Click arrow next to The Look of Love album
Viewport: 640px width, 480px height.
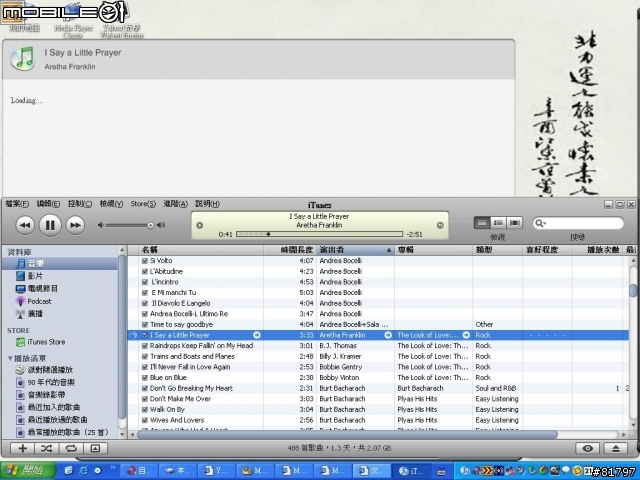pyautogui.click(x=466, y=335)
